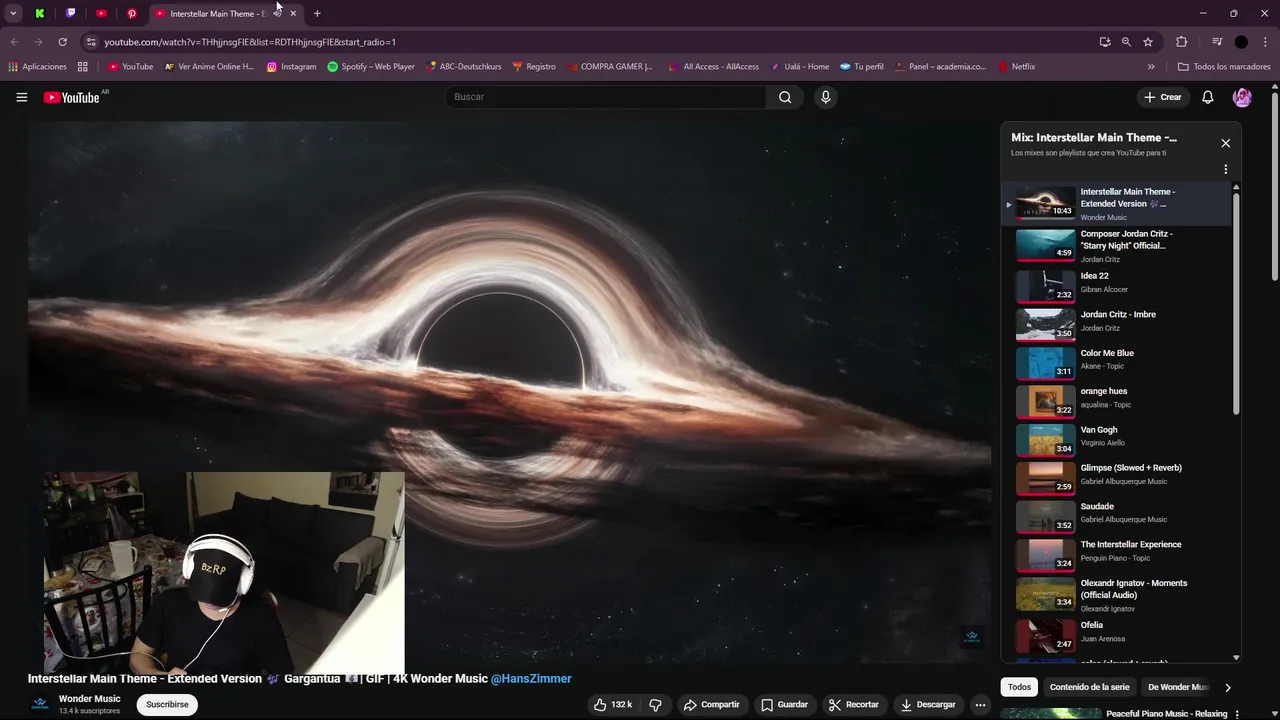Viewport: 1280px width, 720px height.
Task: Open Todos los marcadores folder
Action: (1225, 67)
